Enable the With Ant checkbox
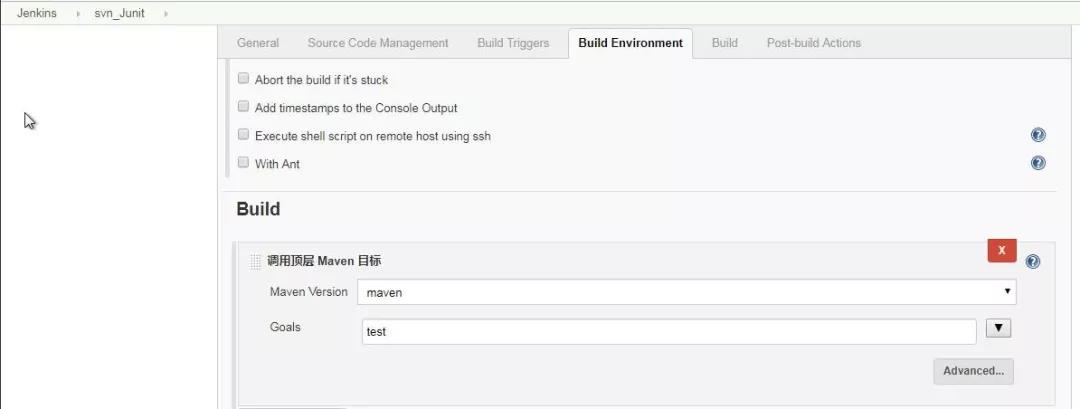 pyautogui.click(x=243, y=162)
